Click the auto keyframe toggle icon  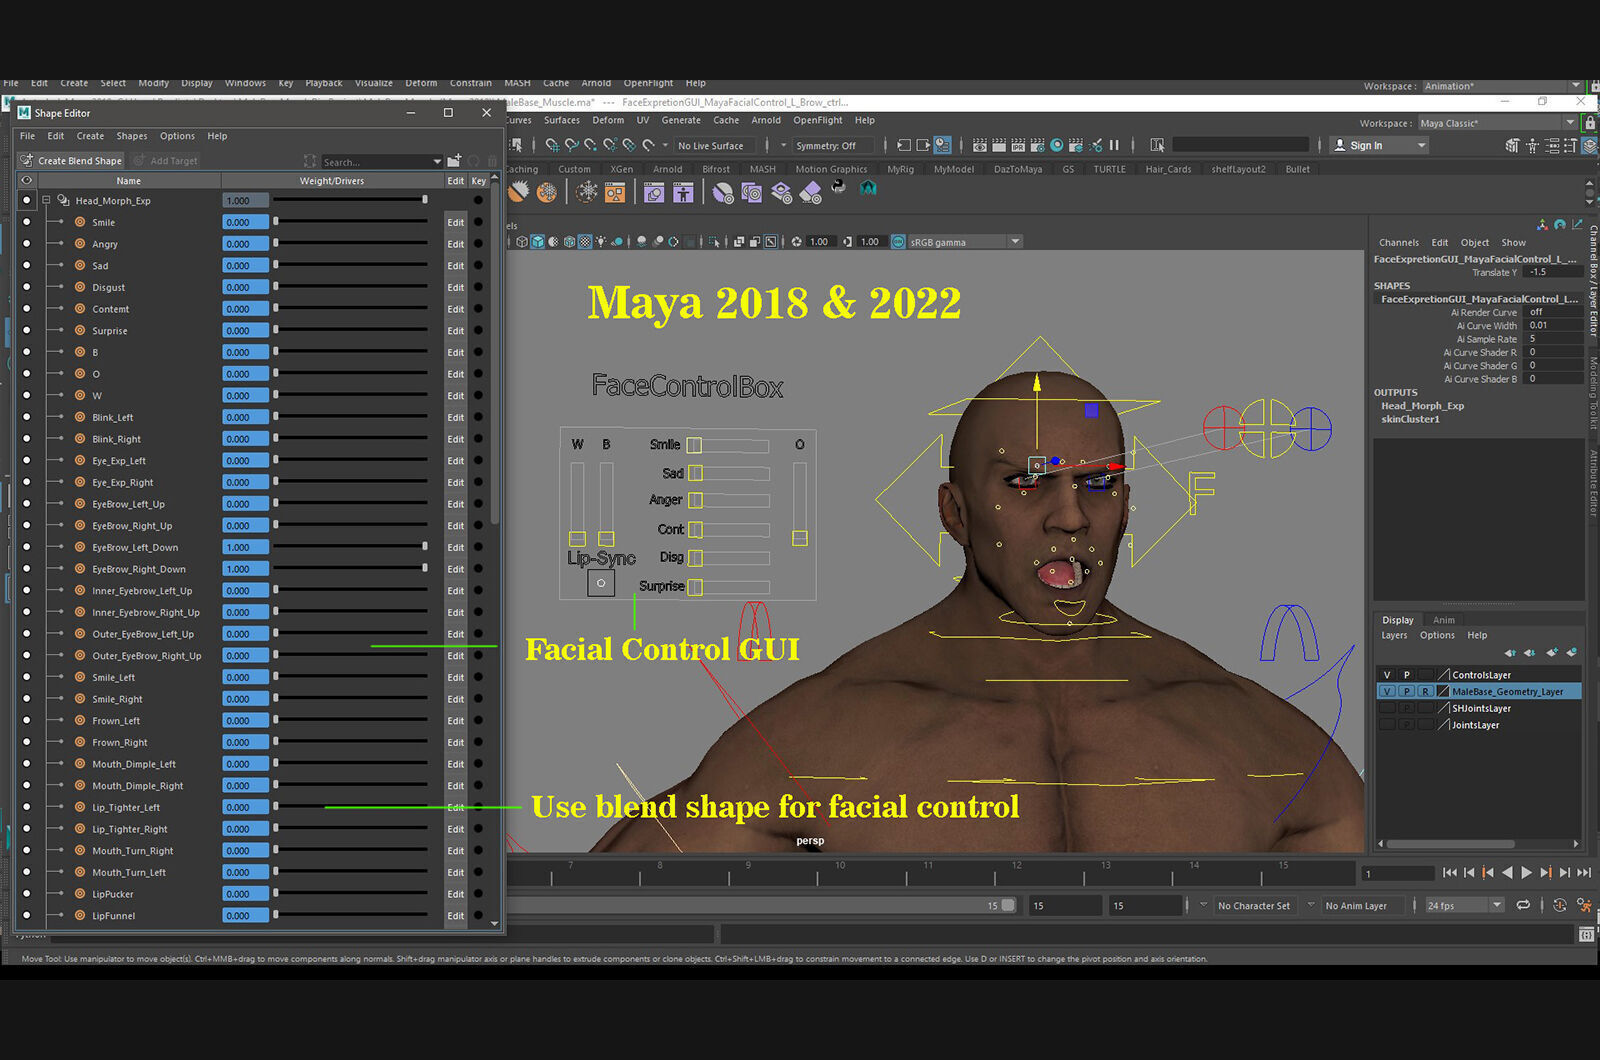click(1560, 905)
